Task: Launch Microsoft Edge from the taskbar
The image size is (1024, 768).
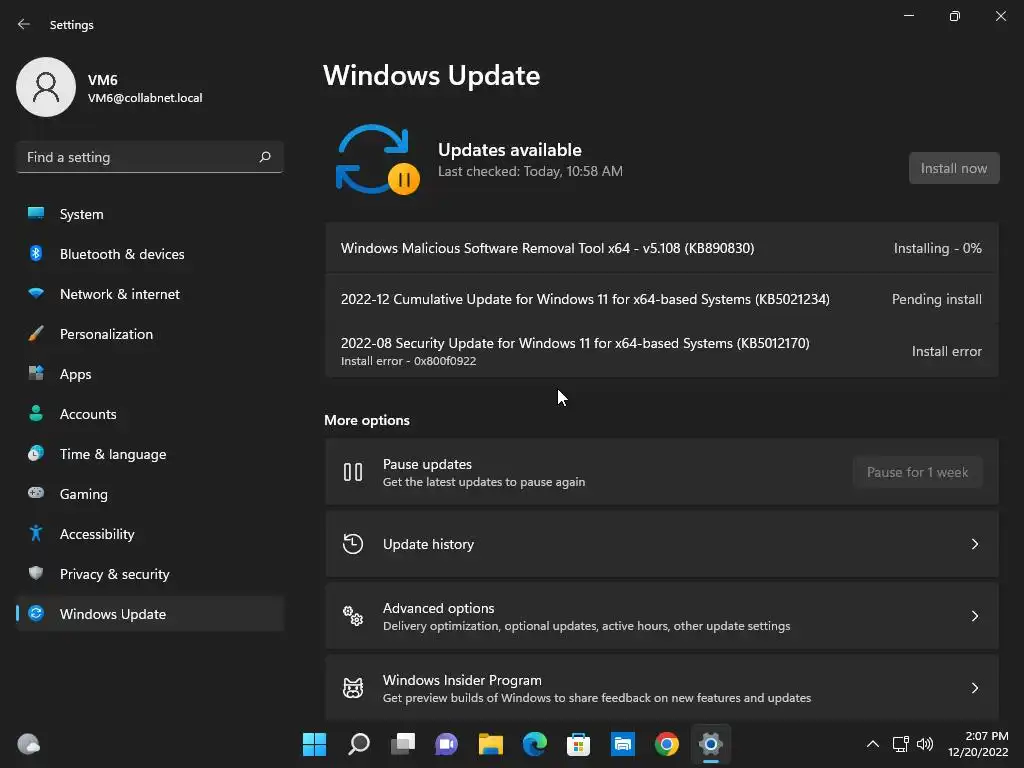Action: click(x=534, y=744)
